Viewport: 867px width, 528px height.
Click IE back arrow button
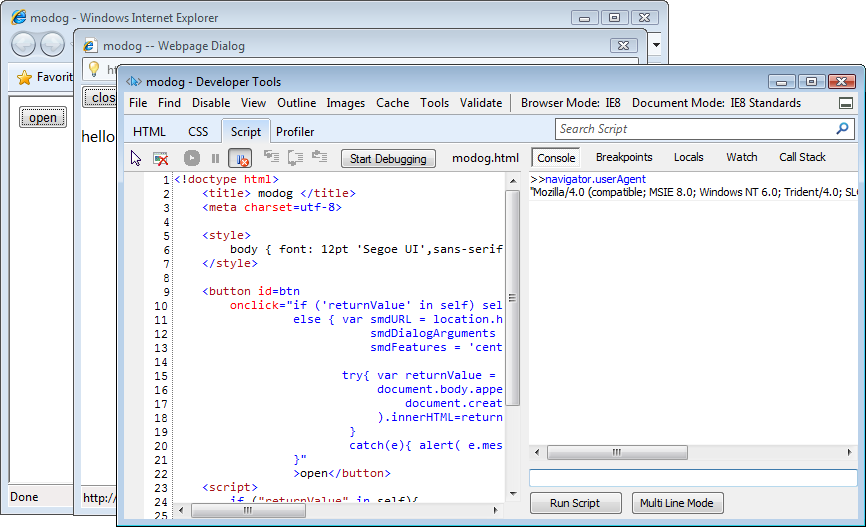(x=23, y=45)
